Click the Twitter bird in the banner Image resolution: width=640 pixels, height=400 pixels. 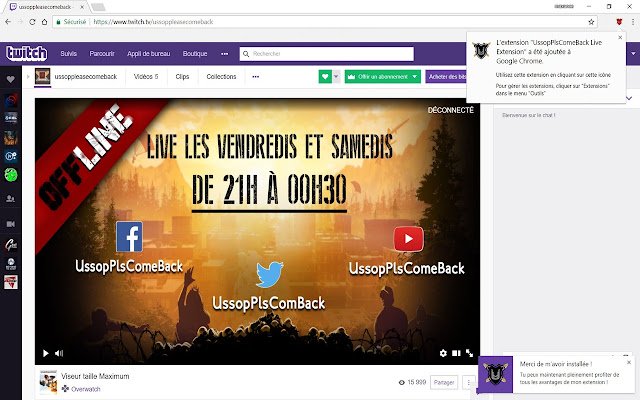pos(269,274)
